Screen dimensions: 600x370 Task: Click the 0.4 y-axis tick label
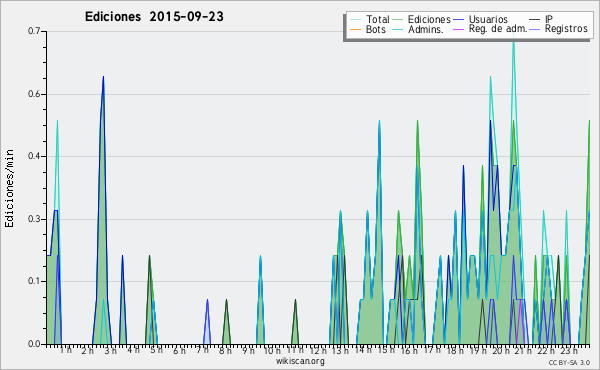[x=34, y=156]
